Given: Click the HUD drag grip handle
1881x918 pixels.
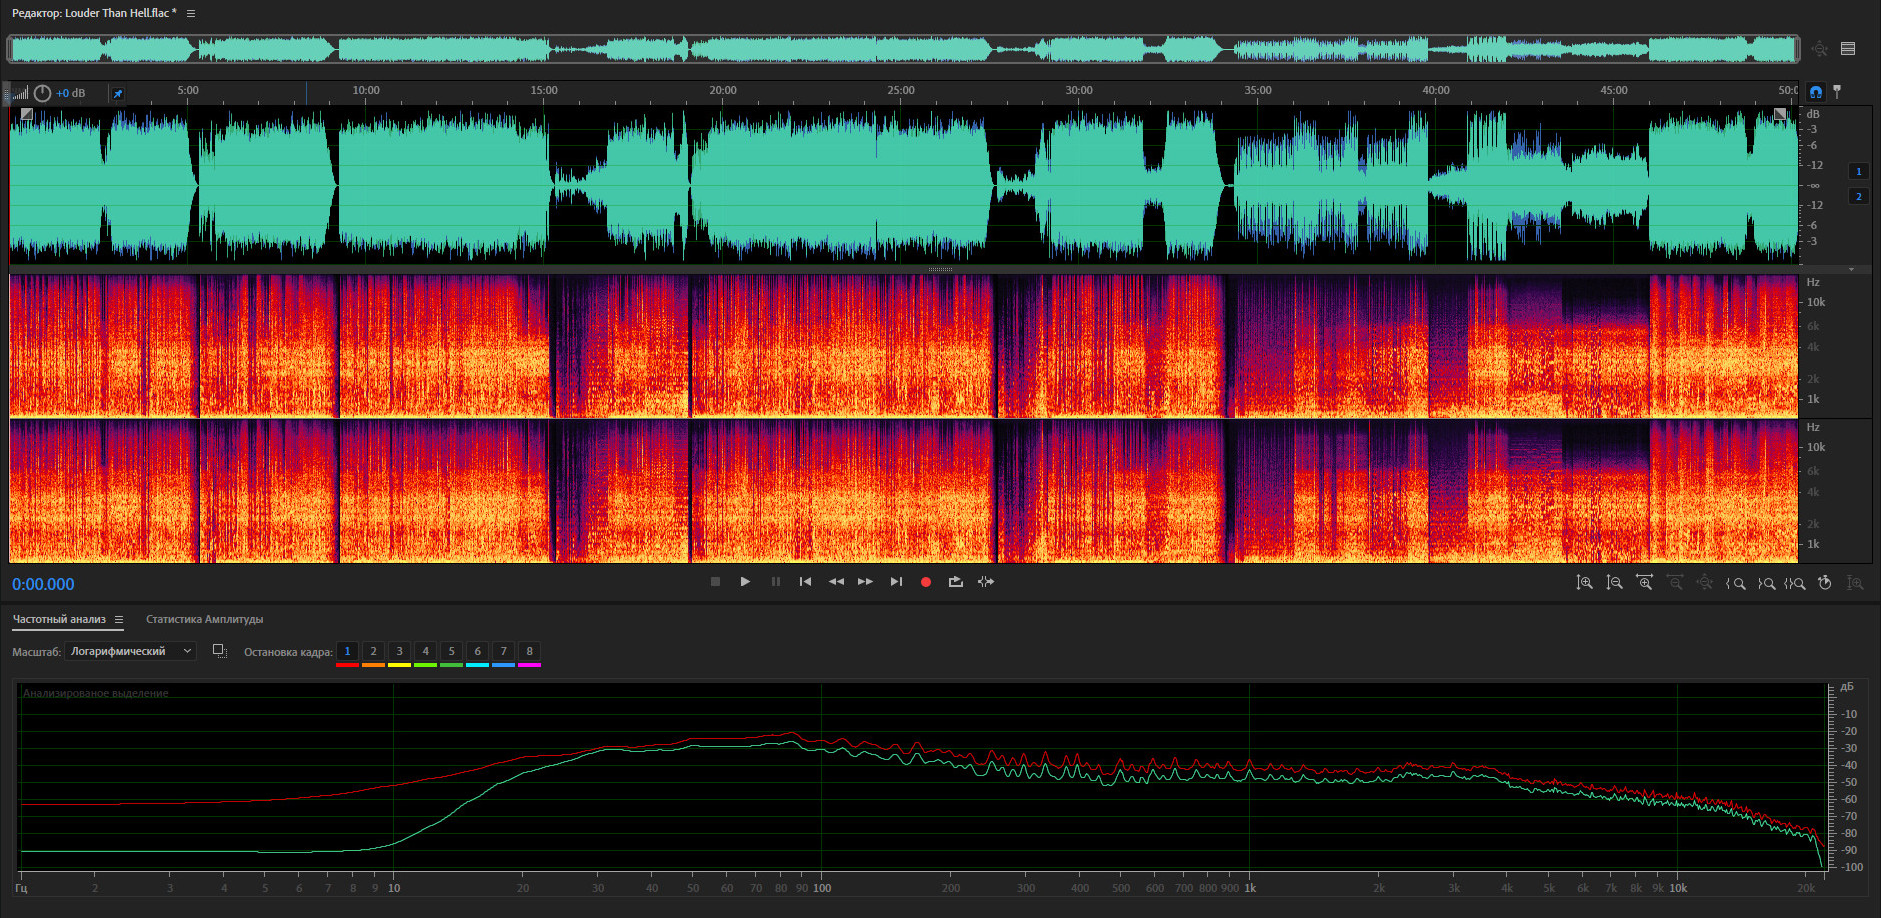Looking at the screenshot, I should click(x=7, y=93).
